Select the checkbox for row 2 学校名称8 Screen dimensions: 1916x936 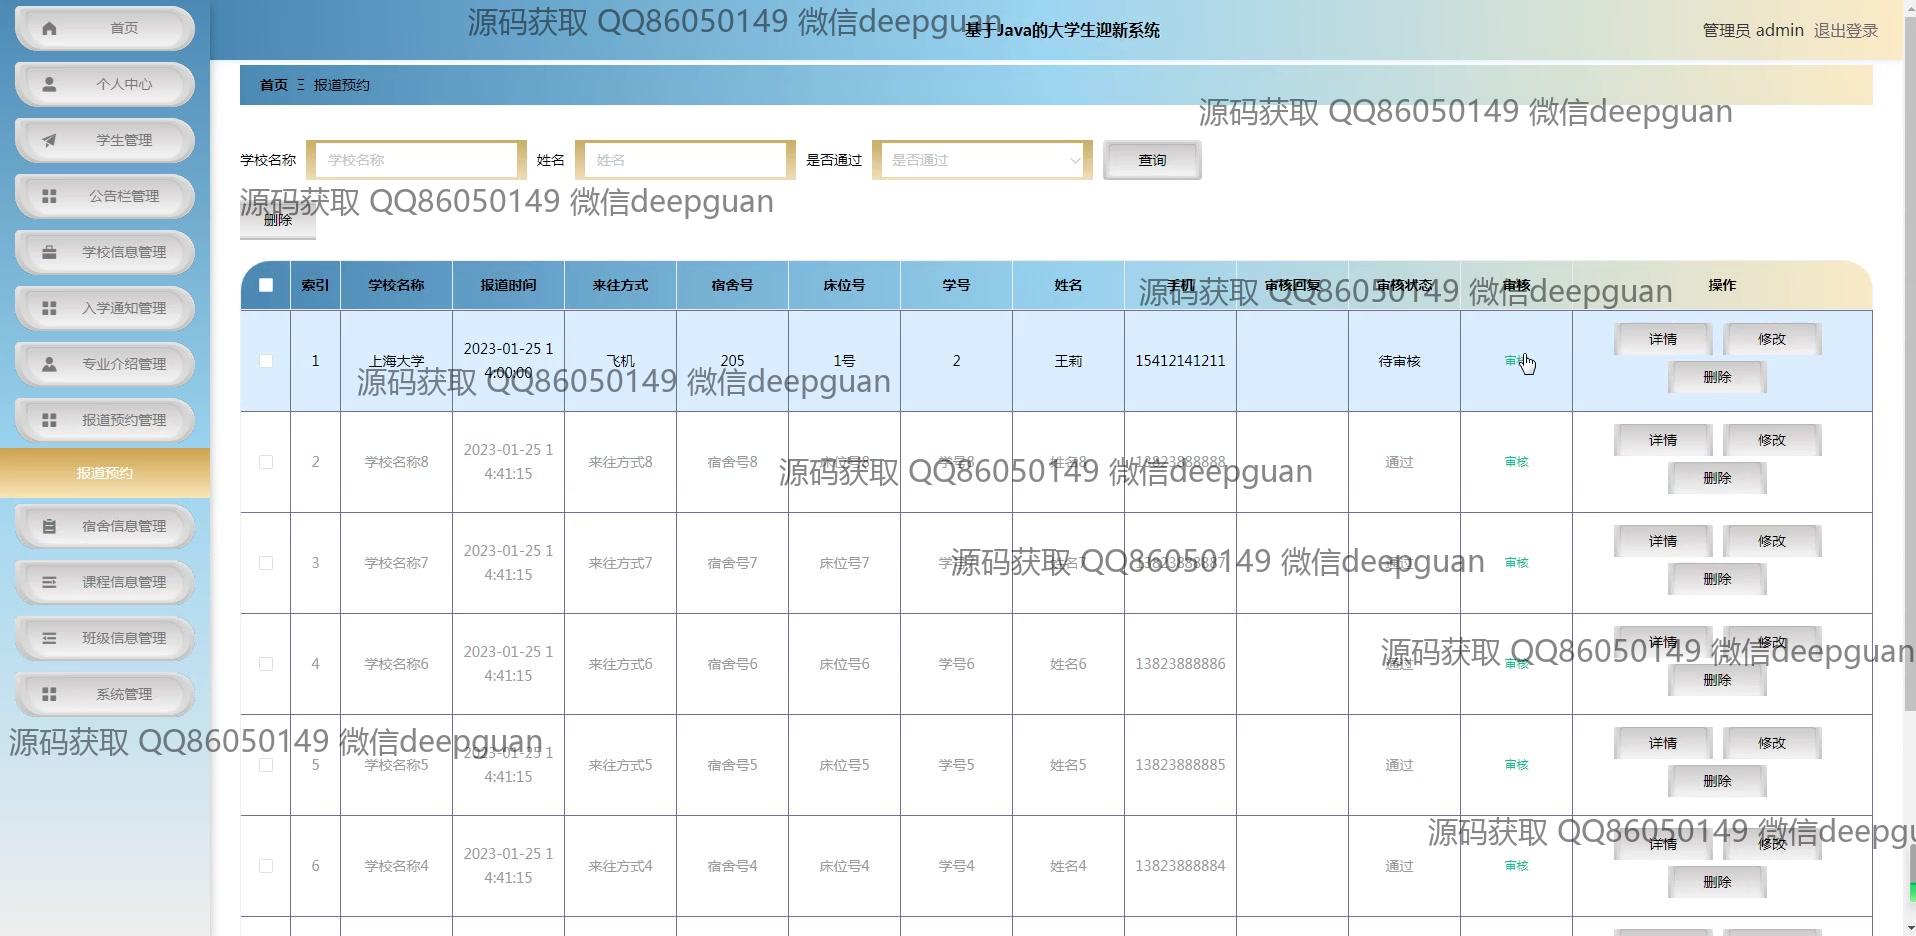[x=266, y=462]
